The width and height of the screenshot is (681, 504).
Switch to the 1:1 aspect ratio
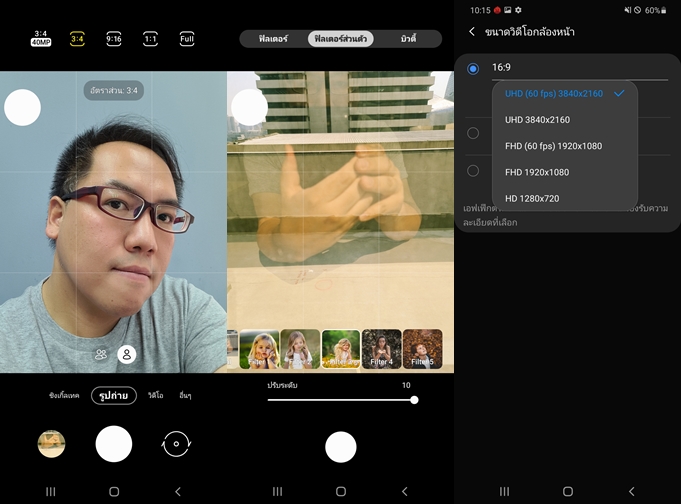coord(150,39)
